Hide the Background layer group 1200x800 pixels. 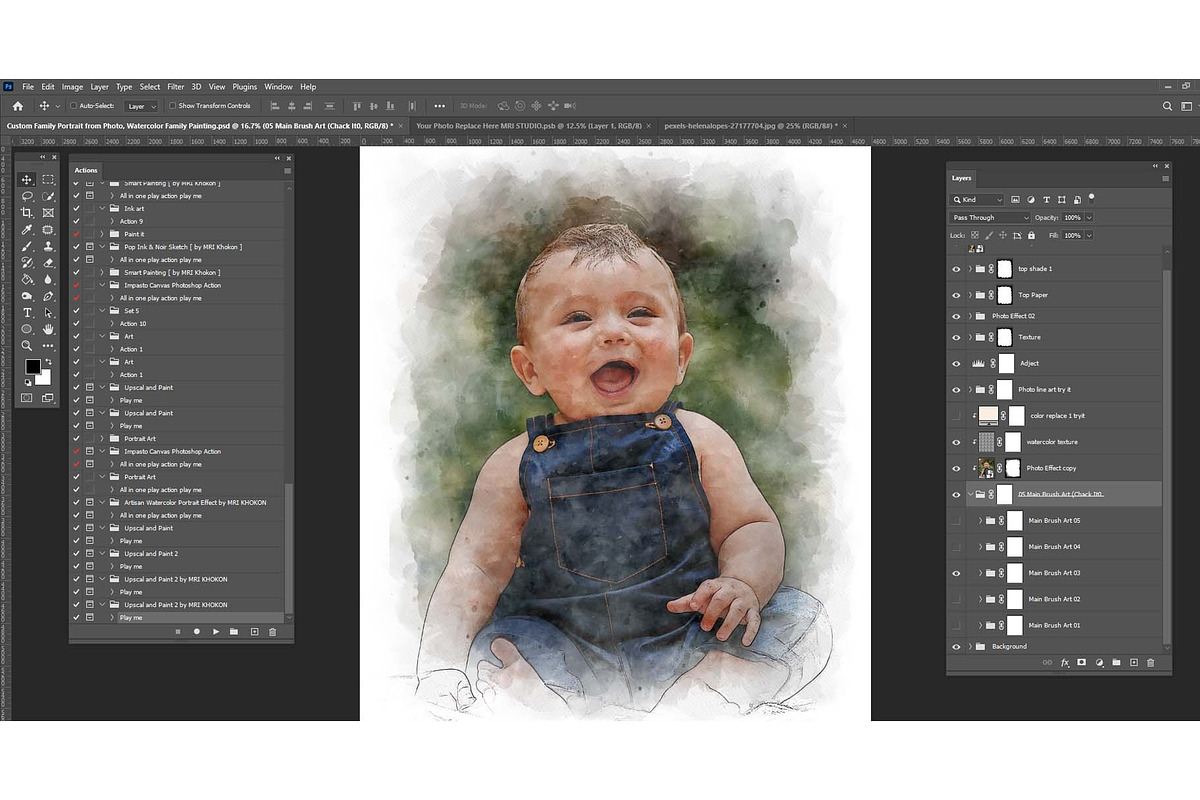[x=956, y=646]
